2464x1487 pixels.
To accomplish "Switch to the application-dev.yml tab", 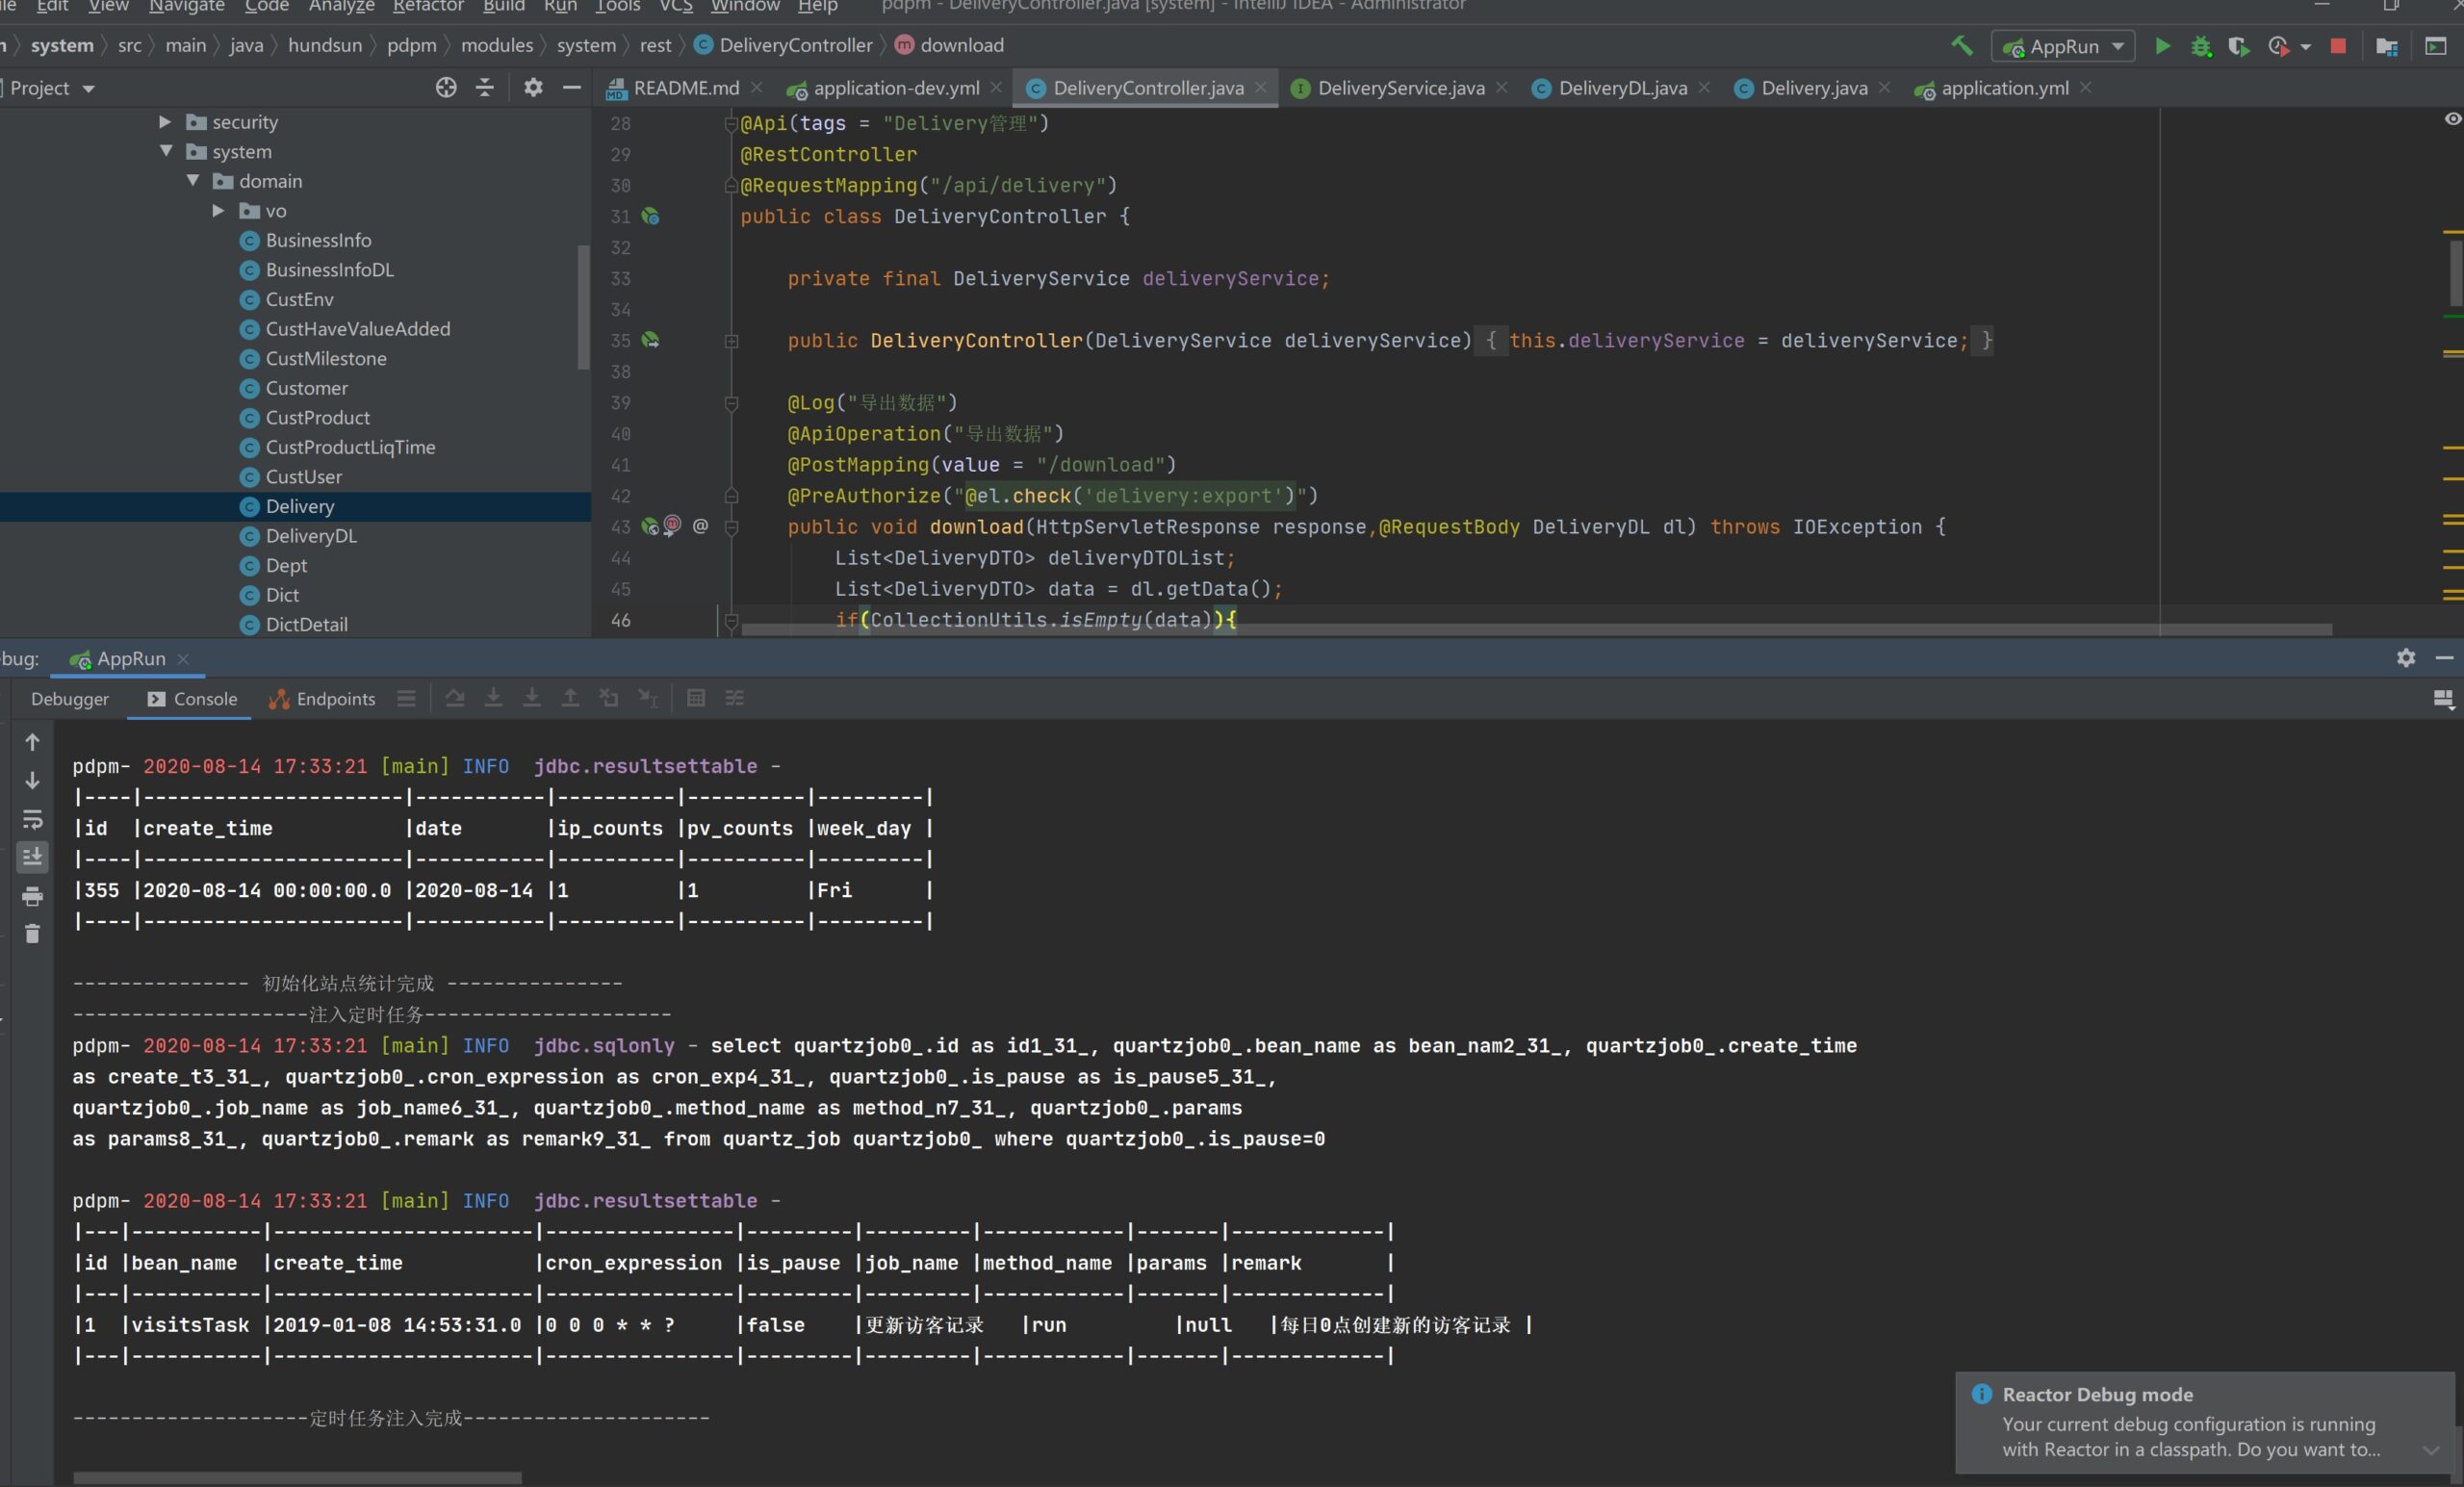I will coord(896,88).
